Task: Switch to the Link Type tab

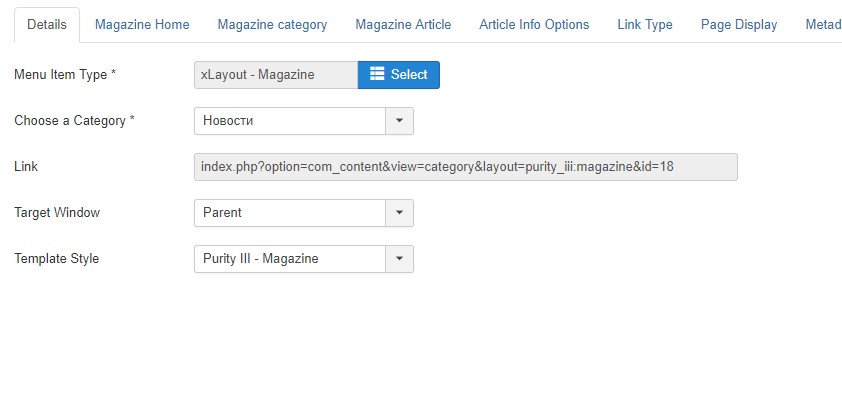Action: [645, 25]
